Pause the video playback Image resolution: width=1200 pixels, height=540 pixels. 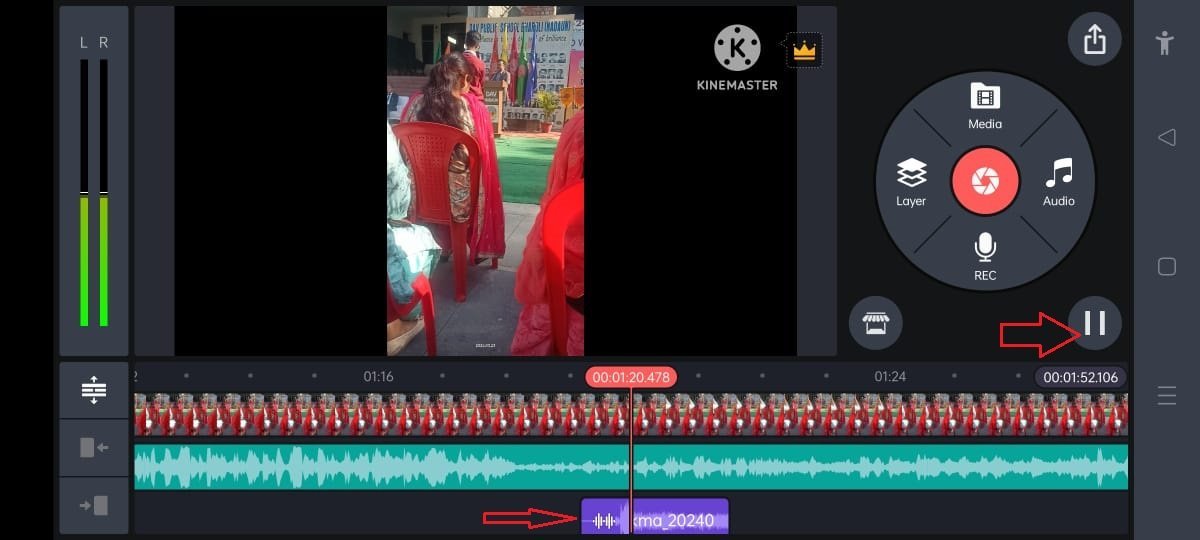1094,322
